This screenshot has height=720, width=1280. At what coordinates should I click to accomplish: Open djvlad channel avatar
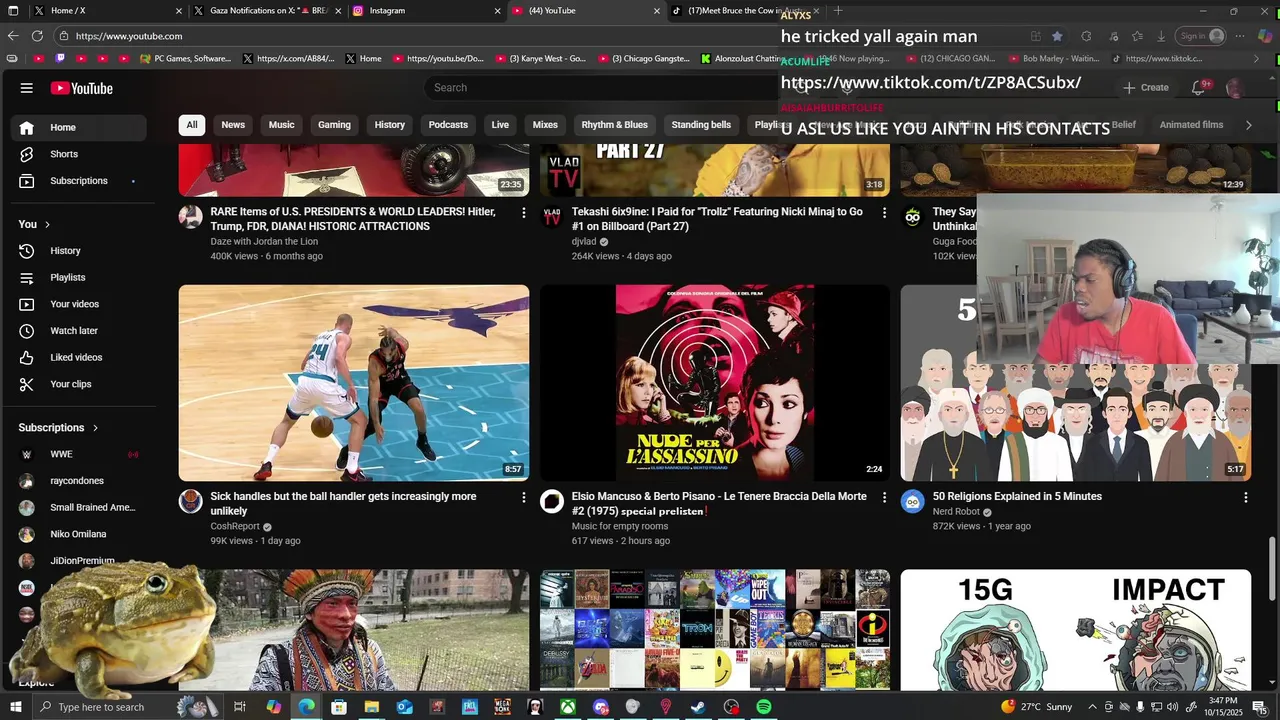point(551,217)
